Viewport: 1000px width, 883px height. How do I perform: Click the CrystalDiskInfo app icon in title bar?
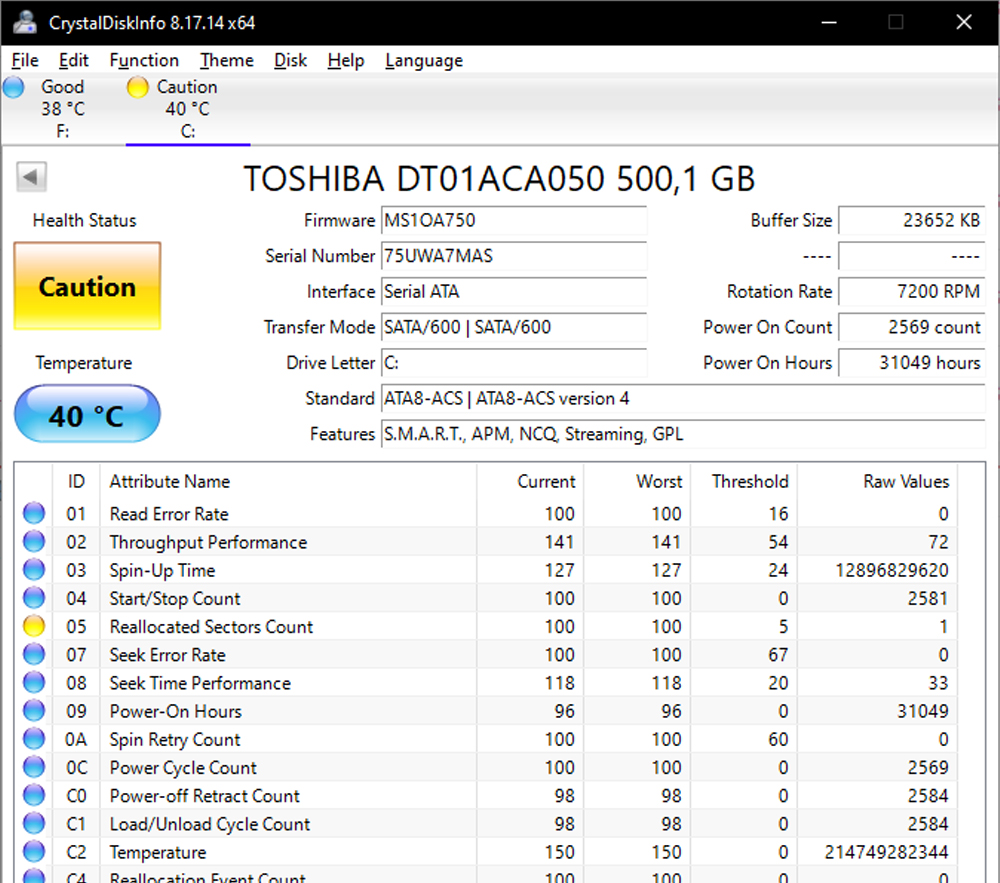tap(25, 22)
